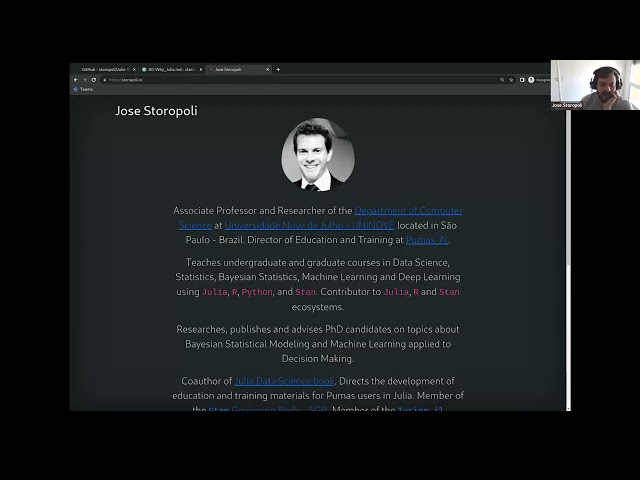
Task: Click the Jose Storopoli site title
Action: click(x=156, y=111)
